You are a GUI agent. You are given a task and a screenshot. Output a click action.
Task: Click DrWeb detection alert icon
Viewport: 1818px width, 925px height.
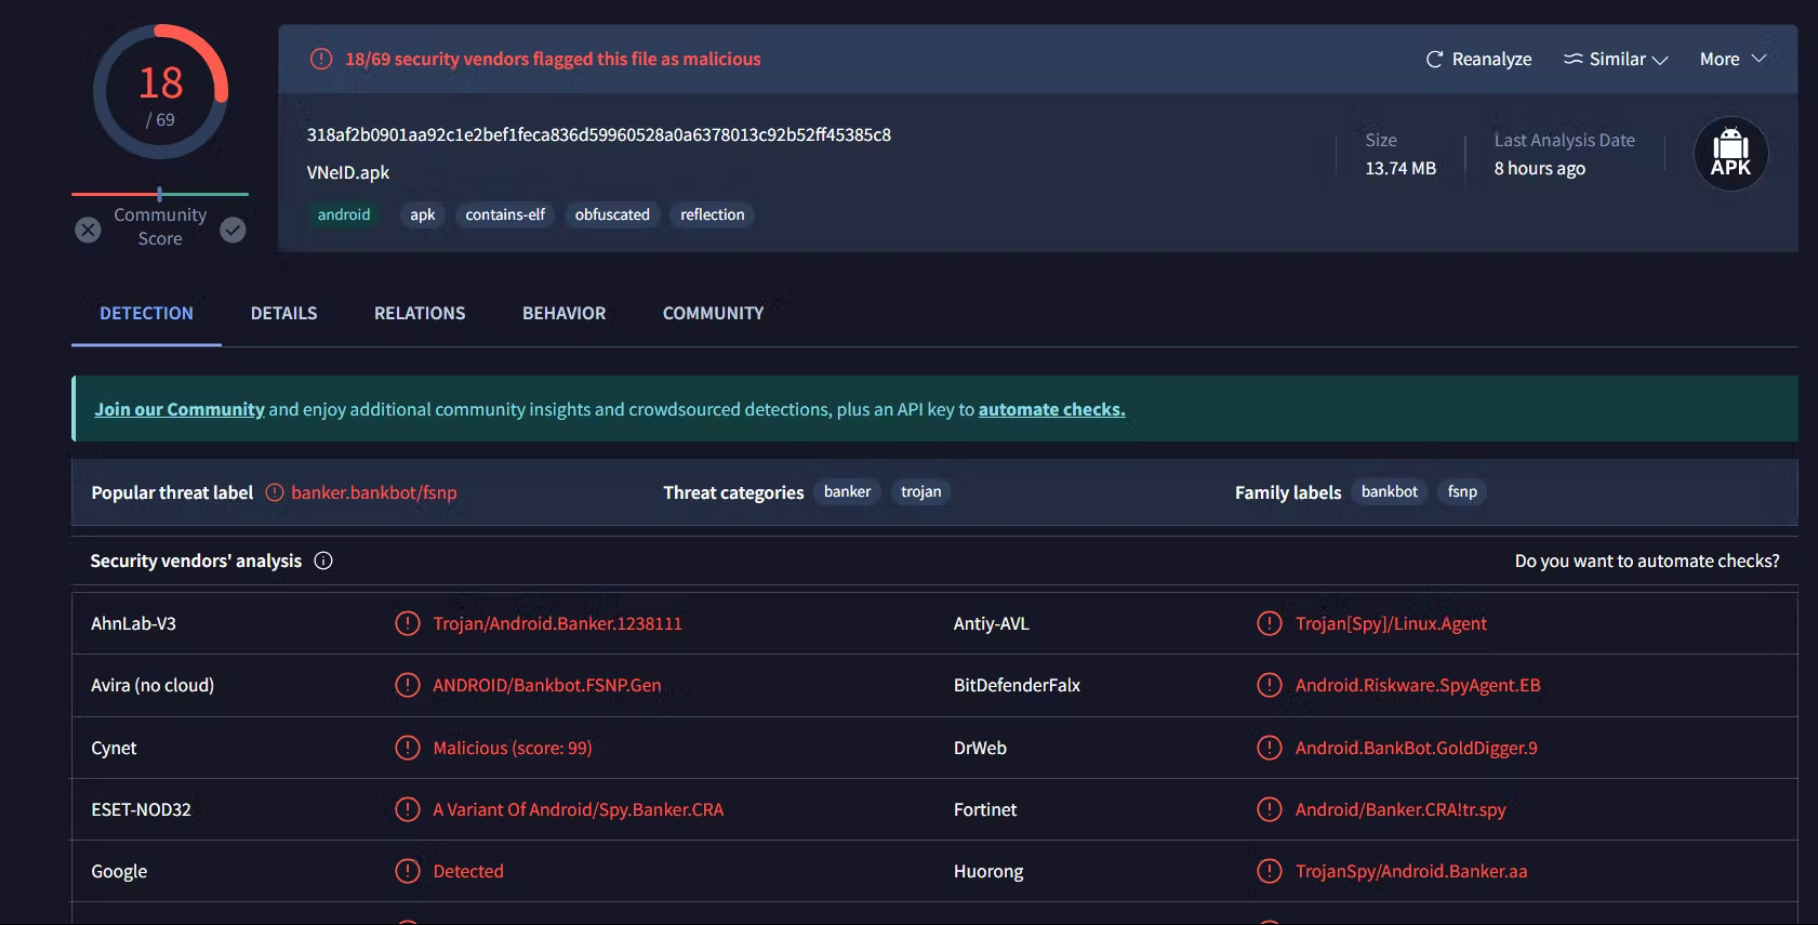click(x=1269, y=747)
